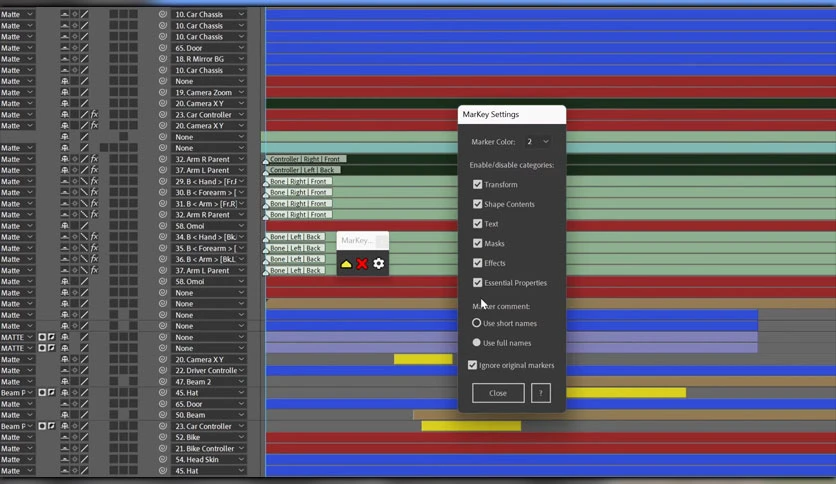Click the yellow add-markers icon in MarKey panel
This screenshot has width=836, height=484.
click(346, 264)
